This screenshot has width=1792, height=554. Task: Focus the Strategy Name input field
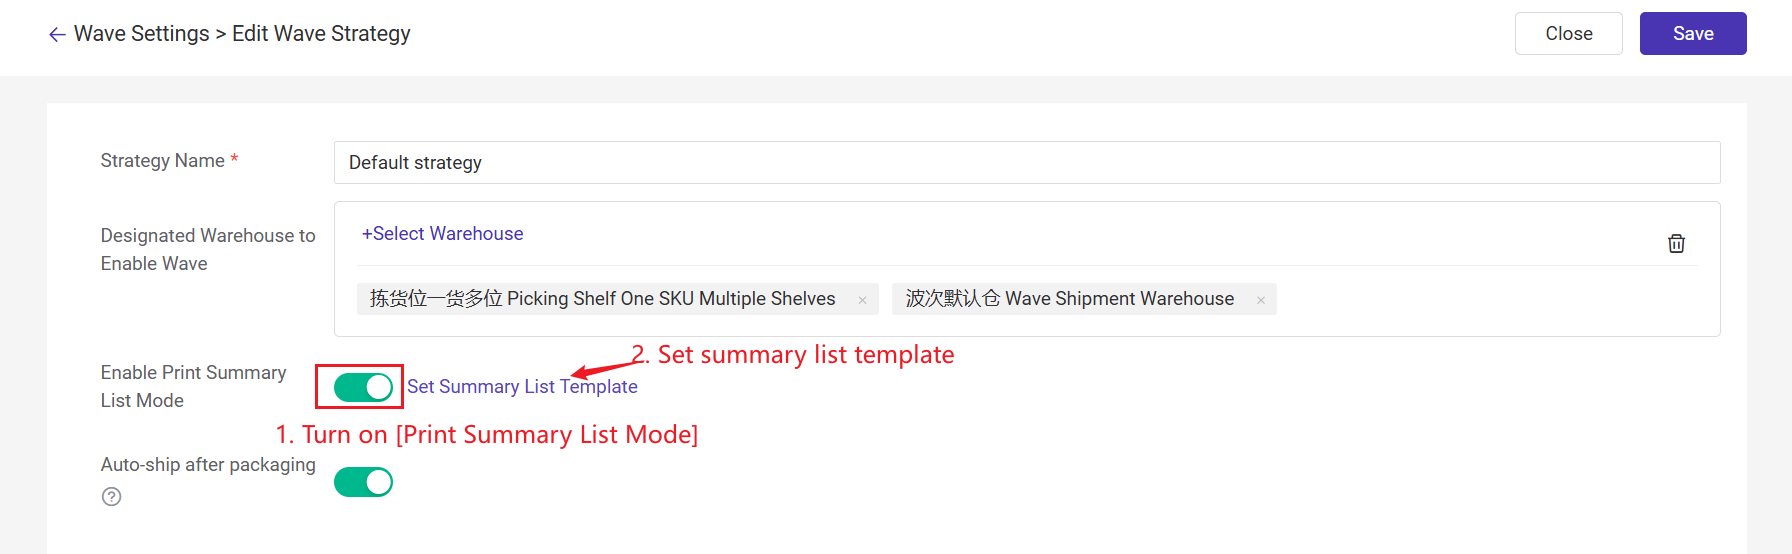pyautogui.click(x=1026, y=163)
